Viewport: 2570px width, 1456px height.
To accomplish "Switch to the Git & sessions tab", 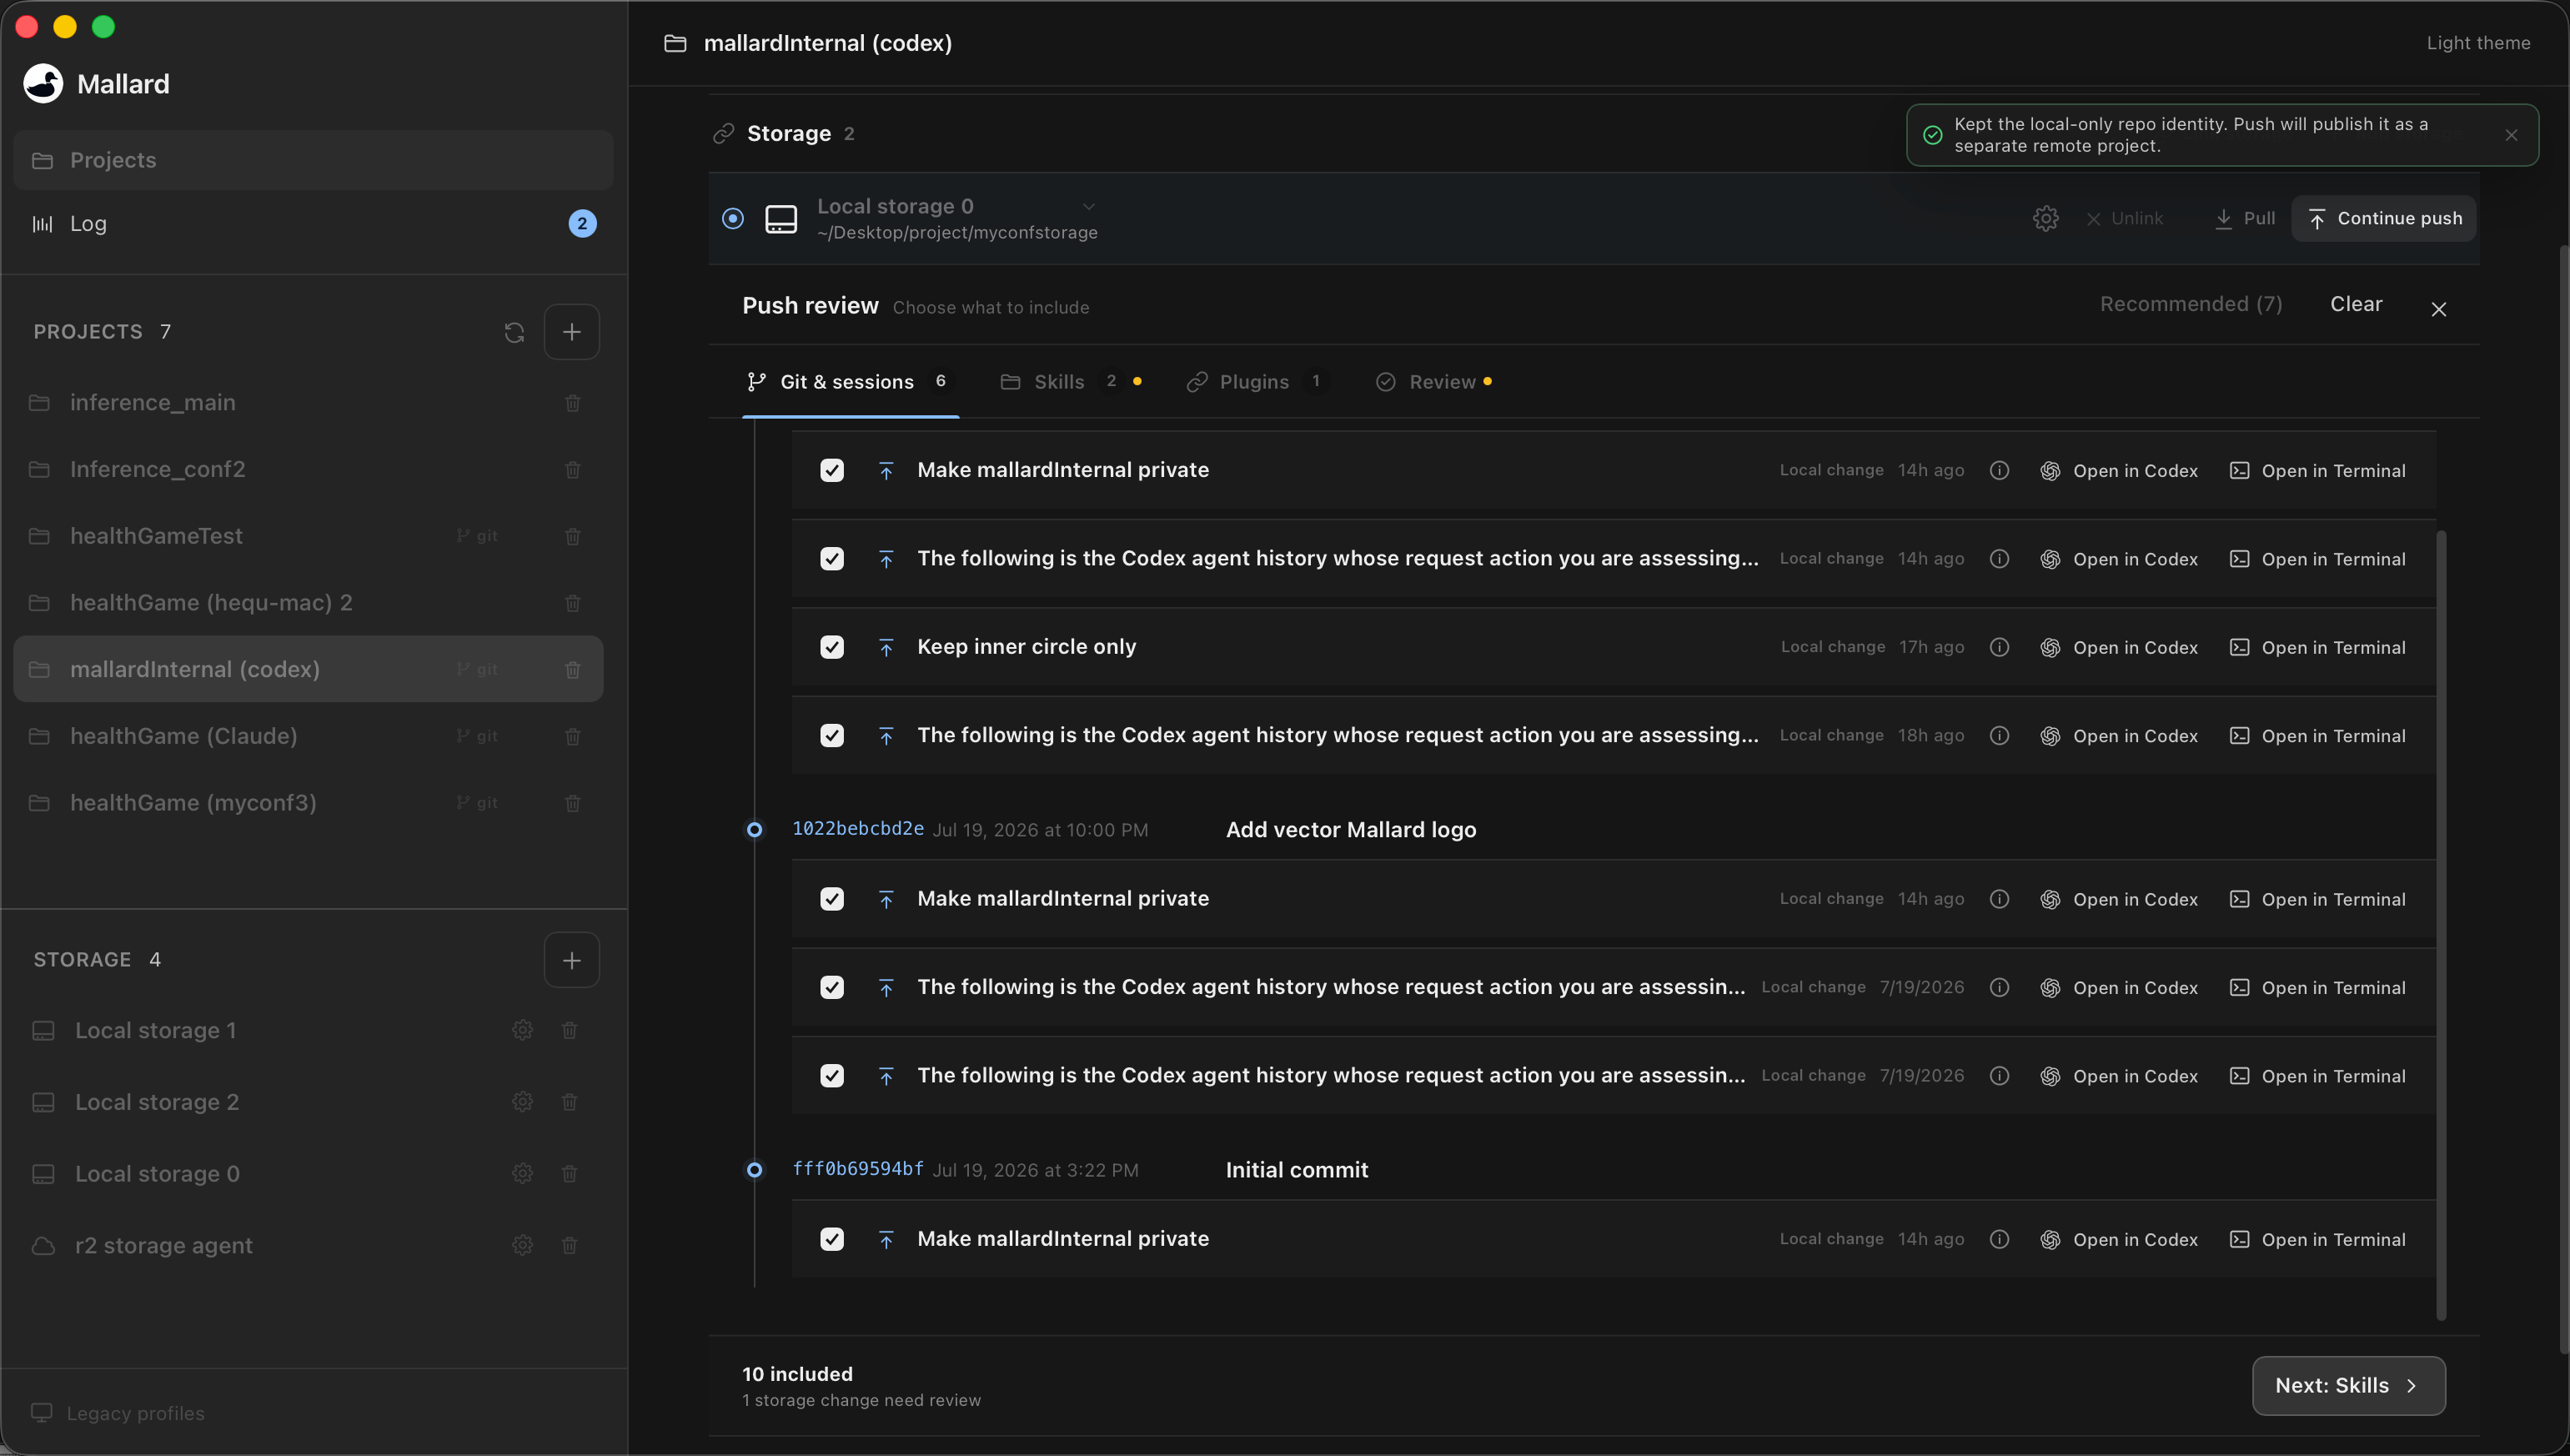I will click(848, 382).
